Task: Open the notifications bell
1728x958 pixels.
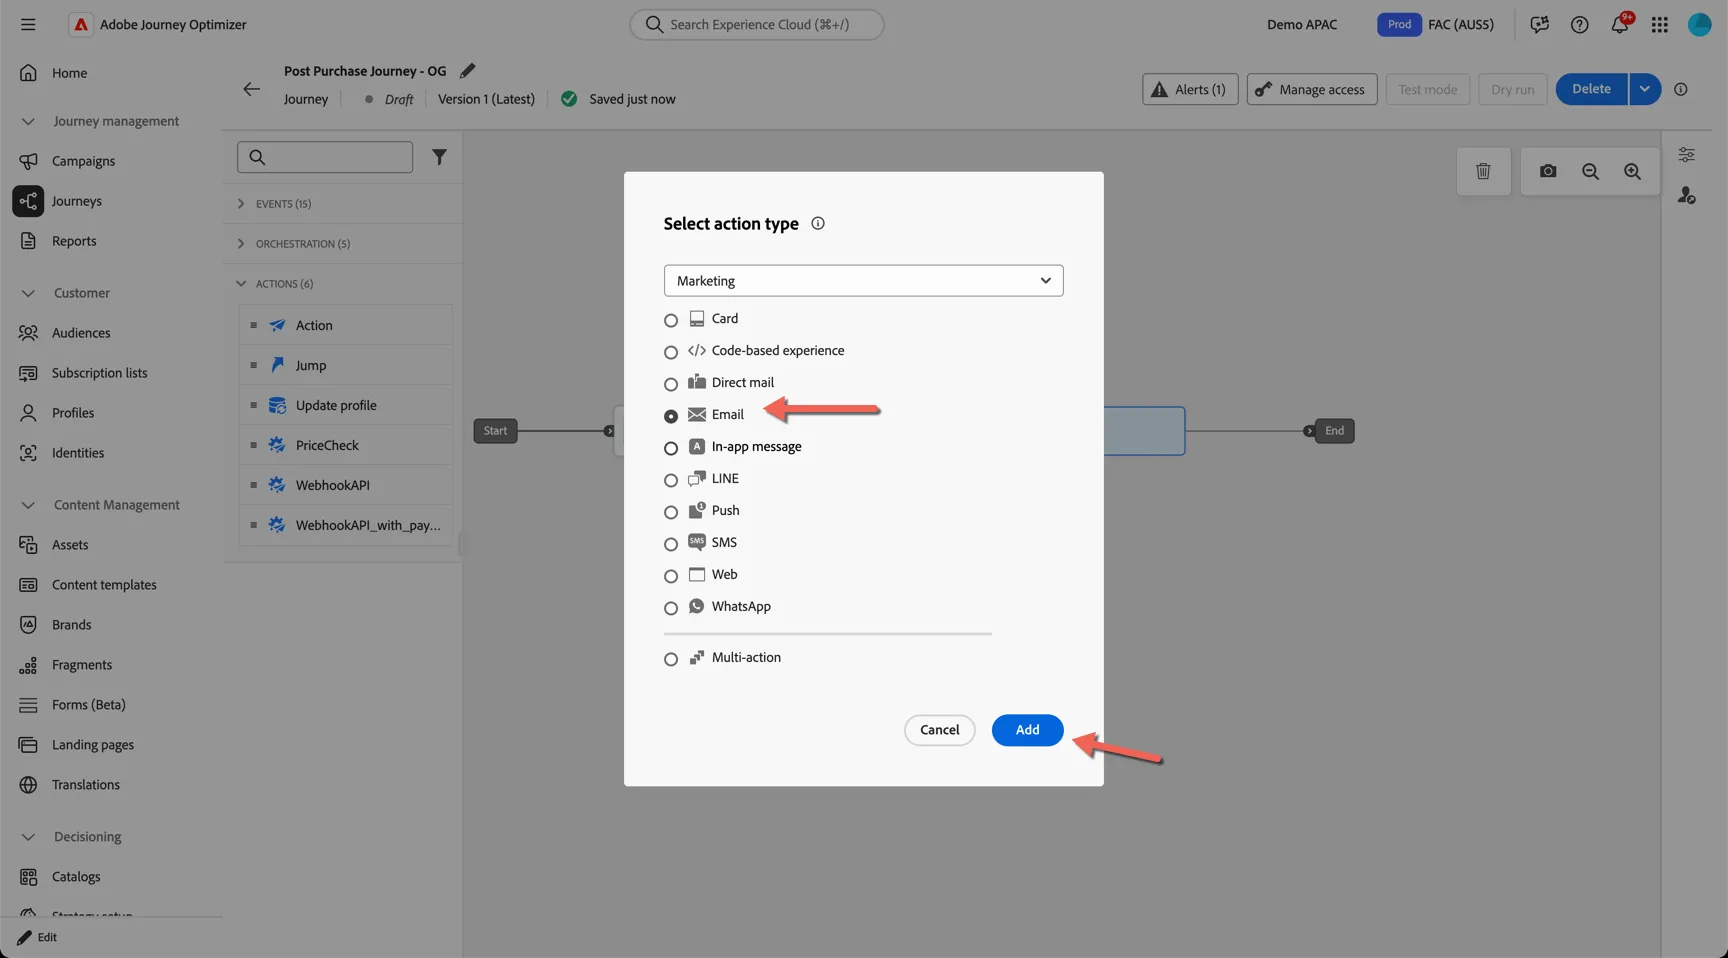Action: [1620, 24]
